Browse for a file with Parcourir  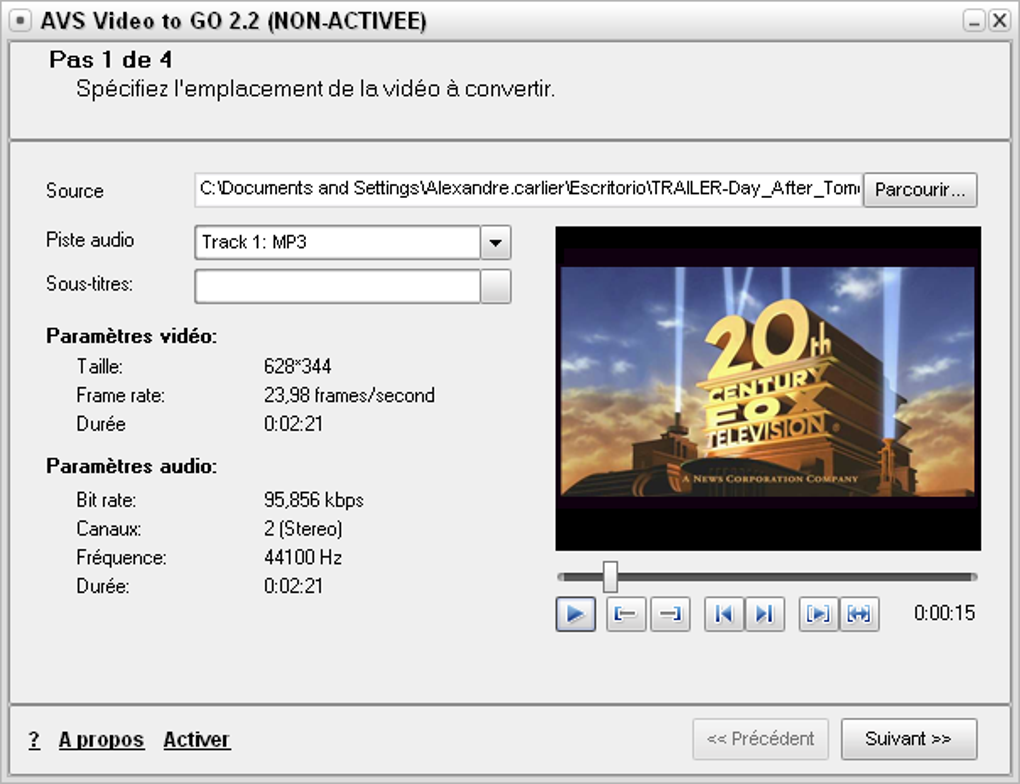point(920,190)
